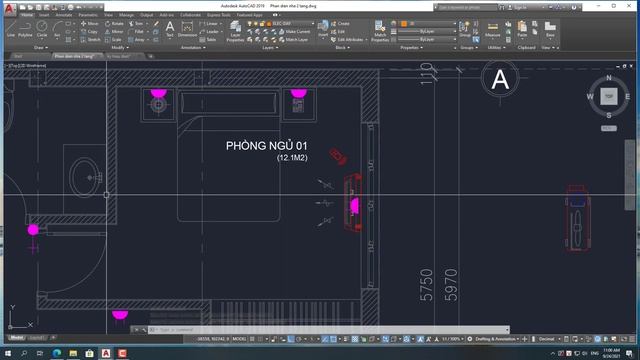Open Microsoft Edge from taskbar
640x360 pixels.
tap(57, 353)
